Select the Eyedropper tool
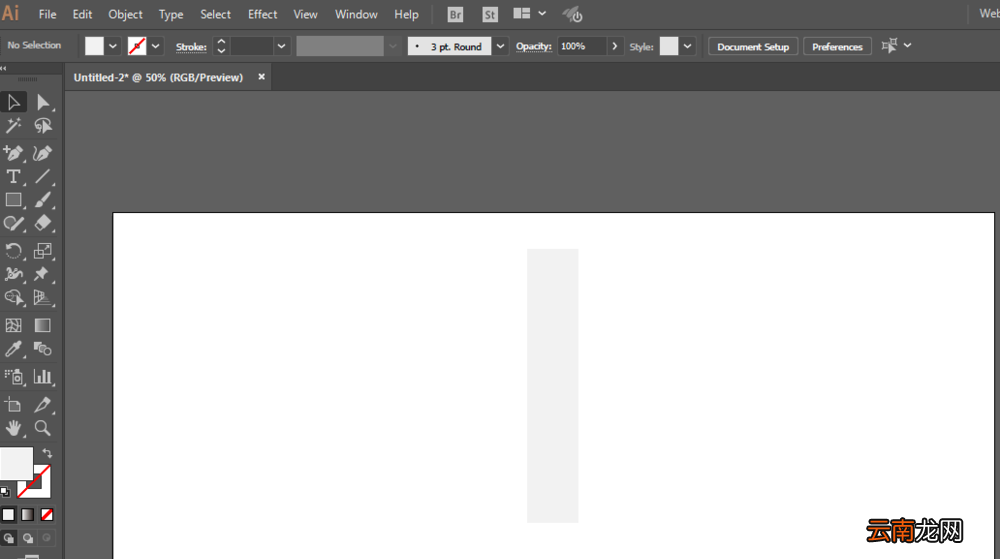The width and height of the screenshot is (1000, 559). (13, 349)
